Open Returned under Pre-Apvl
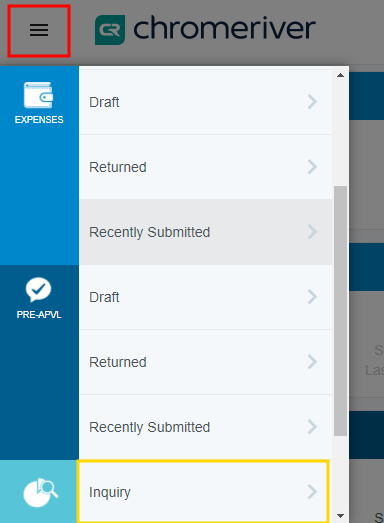This screenshot has width=384, height=523. [206, 362]
